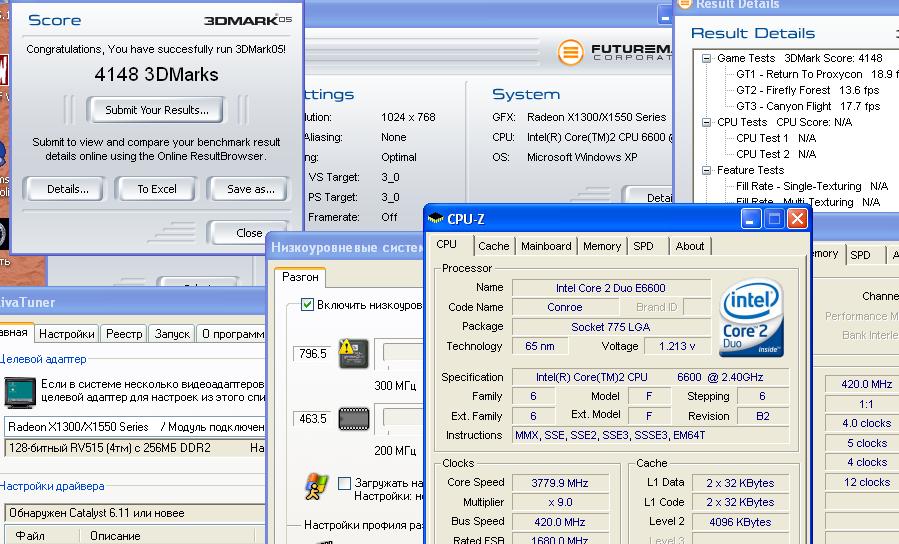Toggle load settings on Windows startup checkbox
This screenshot has width=899, height=544.
click(x=344, y=483)
